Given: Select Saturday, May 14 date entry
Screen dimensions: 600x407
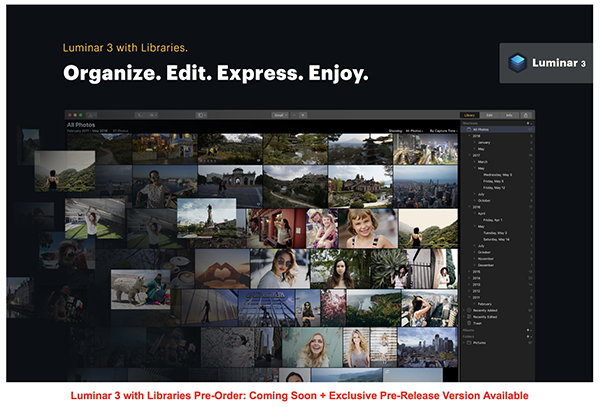Looking at the screenshot, I should (x=496, y=239).
